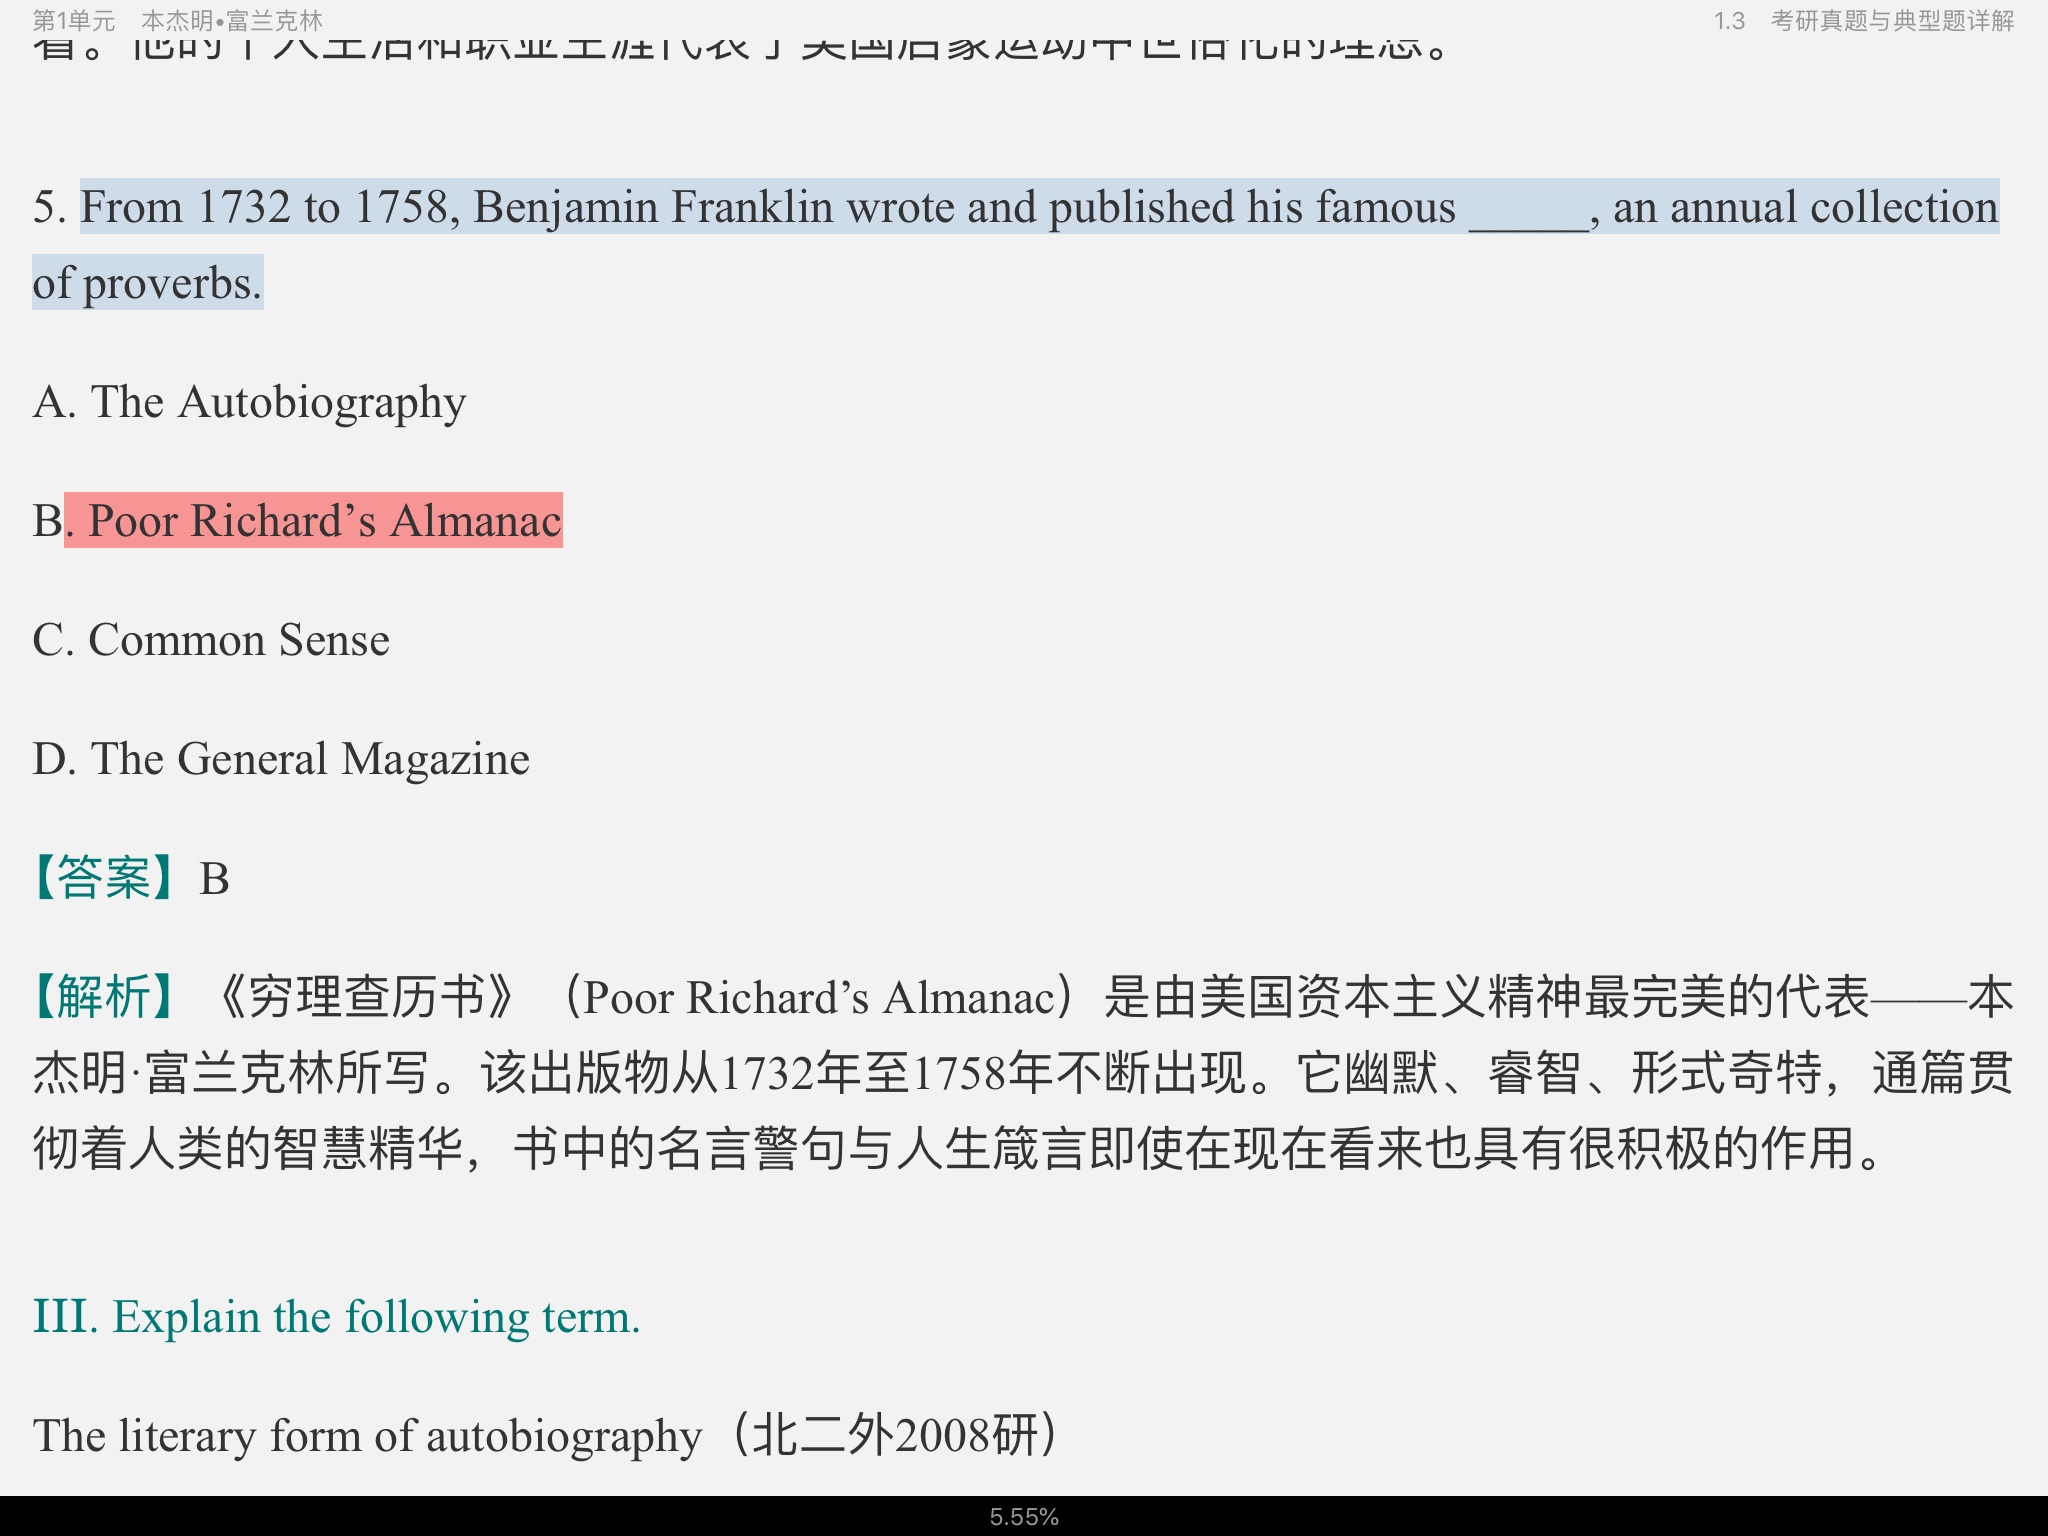Screen dimensions: 2048x1536
Task: Tap the 5.55% reading progress indicator
Action: tap(1023, 1517)
